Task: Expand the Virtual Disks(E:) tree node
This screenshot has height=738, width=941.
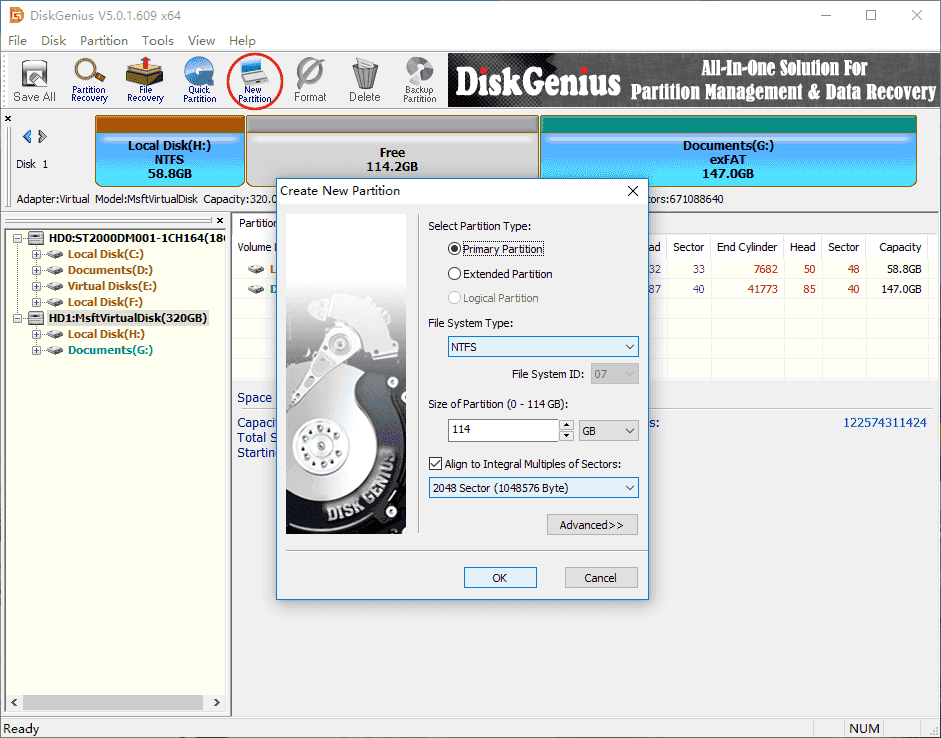Action: [x=37, y=286]
